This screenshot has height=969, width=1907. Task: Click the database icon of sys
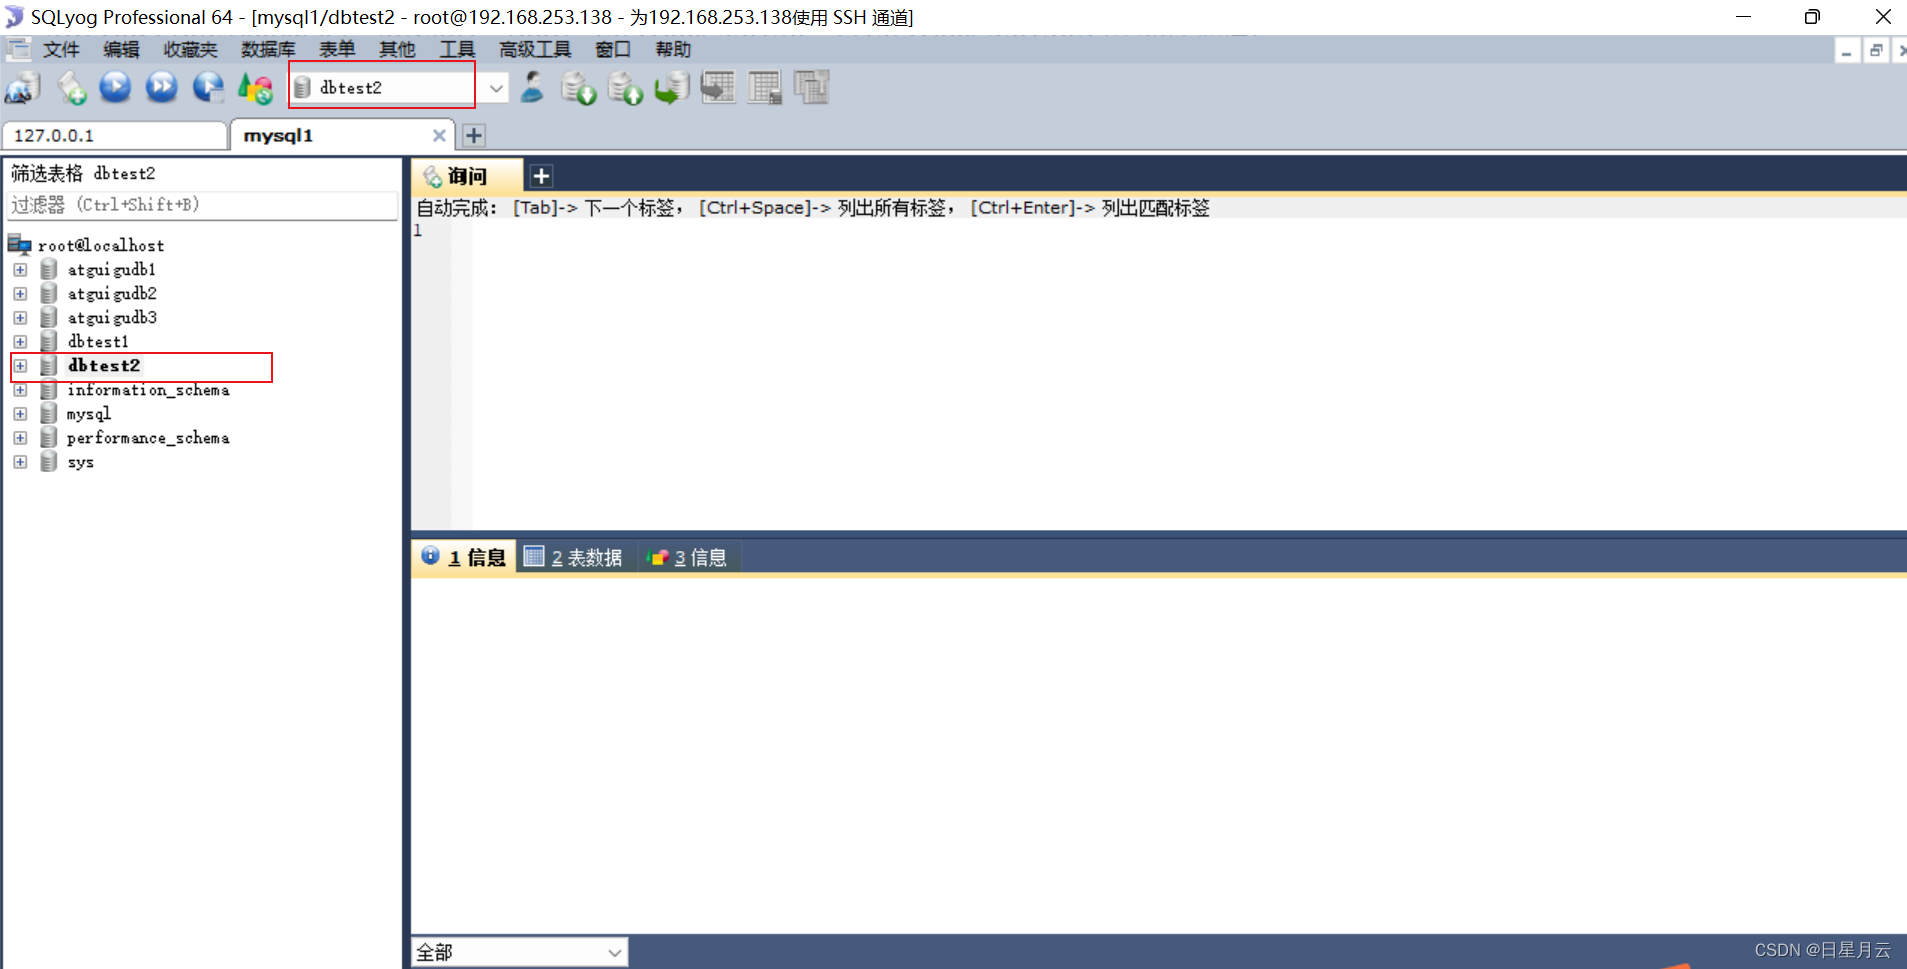coord(49,462)
